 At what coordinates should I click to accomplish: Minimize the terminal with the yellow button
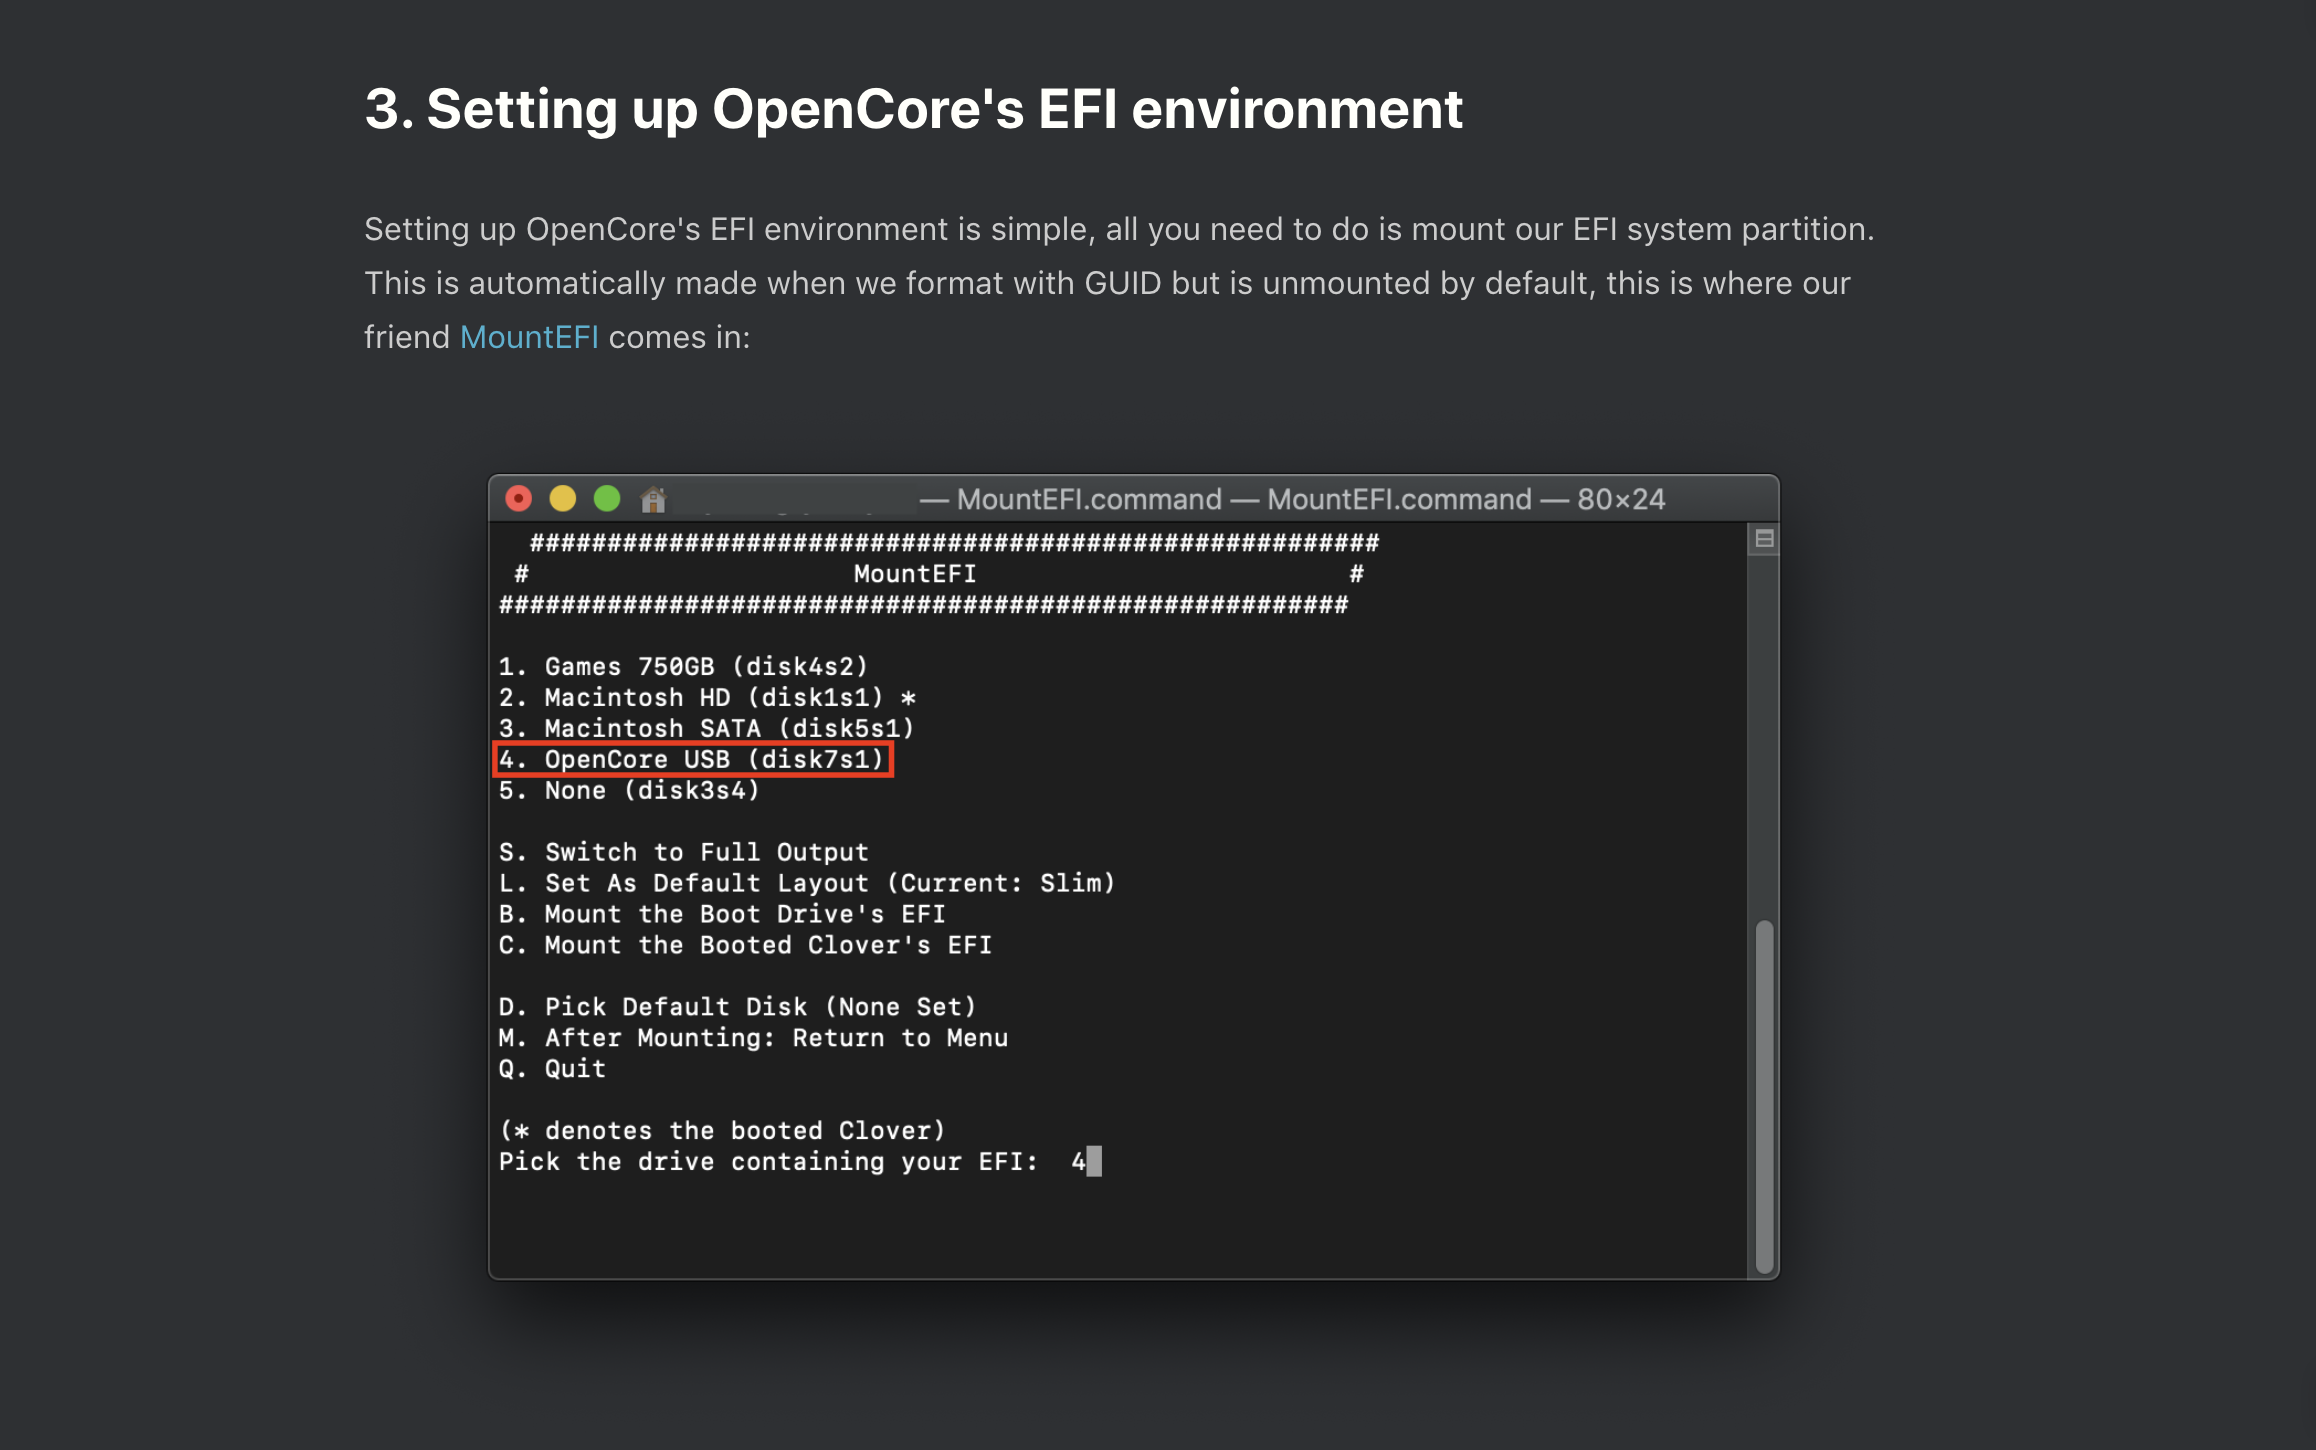563,498
